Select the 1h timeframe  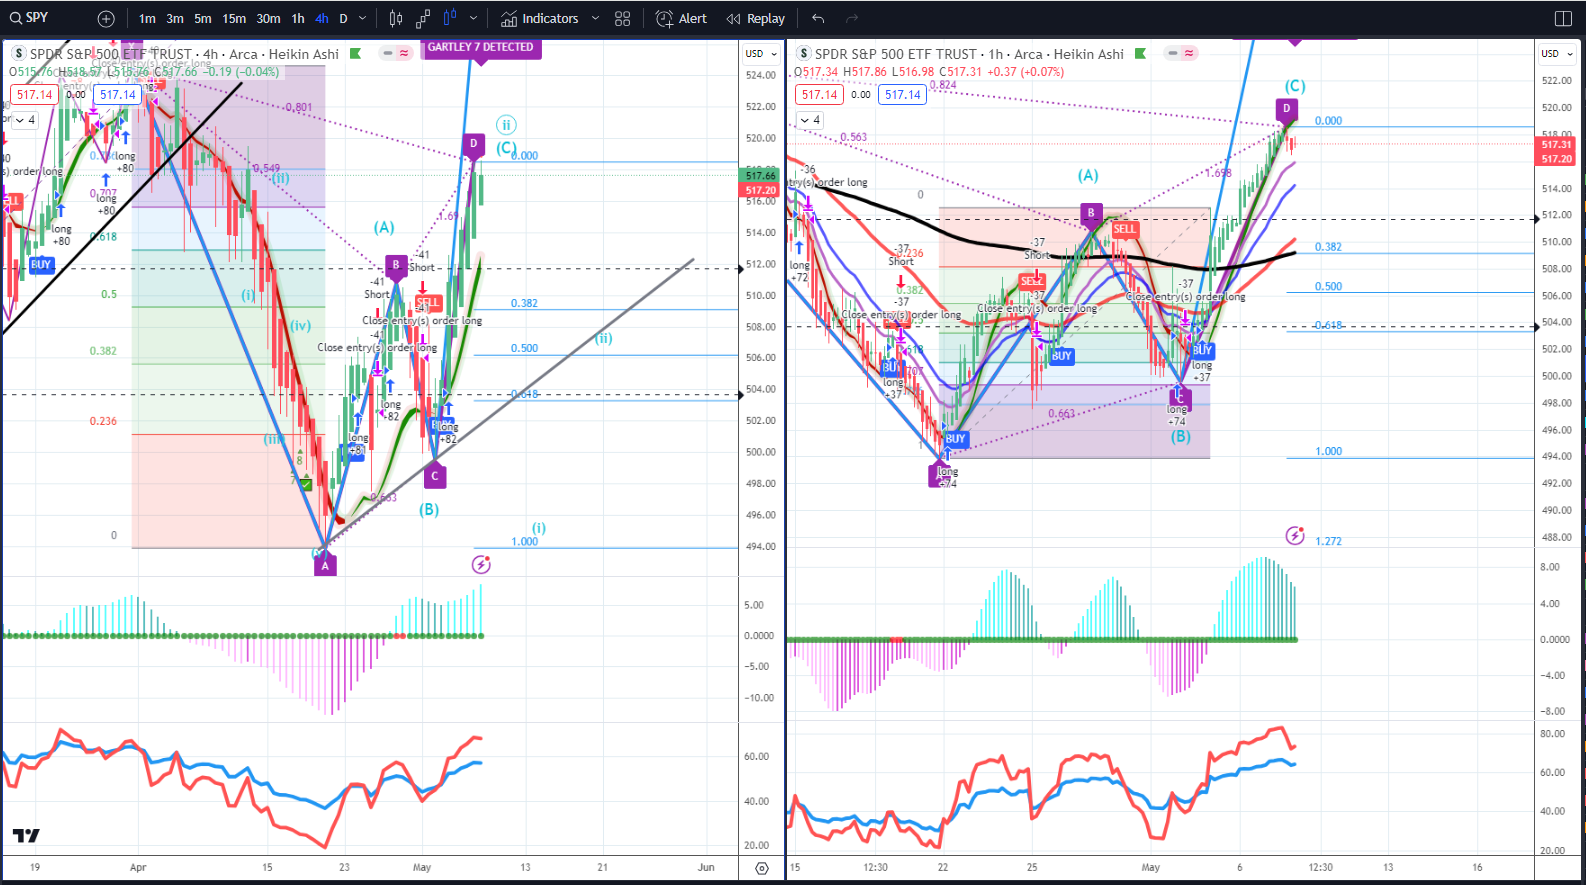click(x=298, y=18)
